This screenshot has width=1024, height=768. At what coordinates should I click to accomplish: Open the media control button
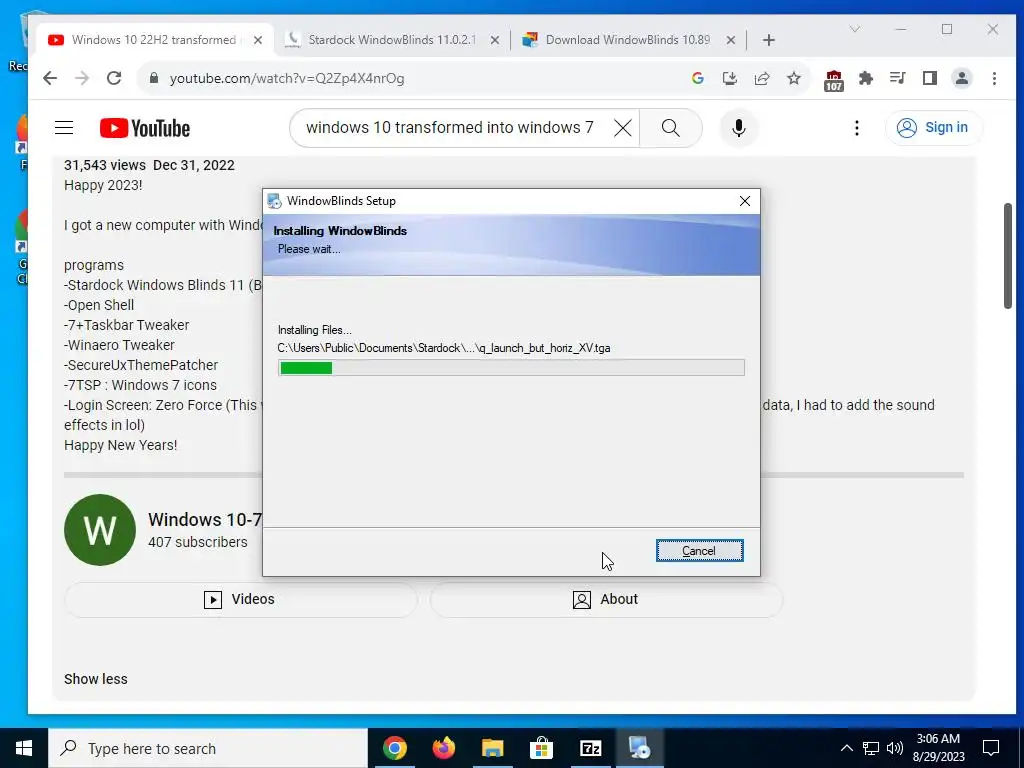(x=898, y=78)
